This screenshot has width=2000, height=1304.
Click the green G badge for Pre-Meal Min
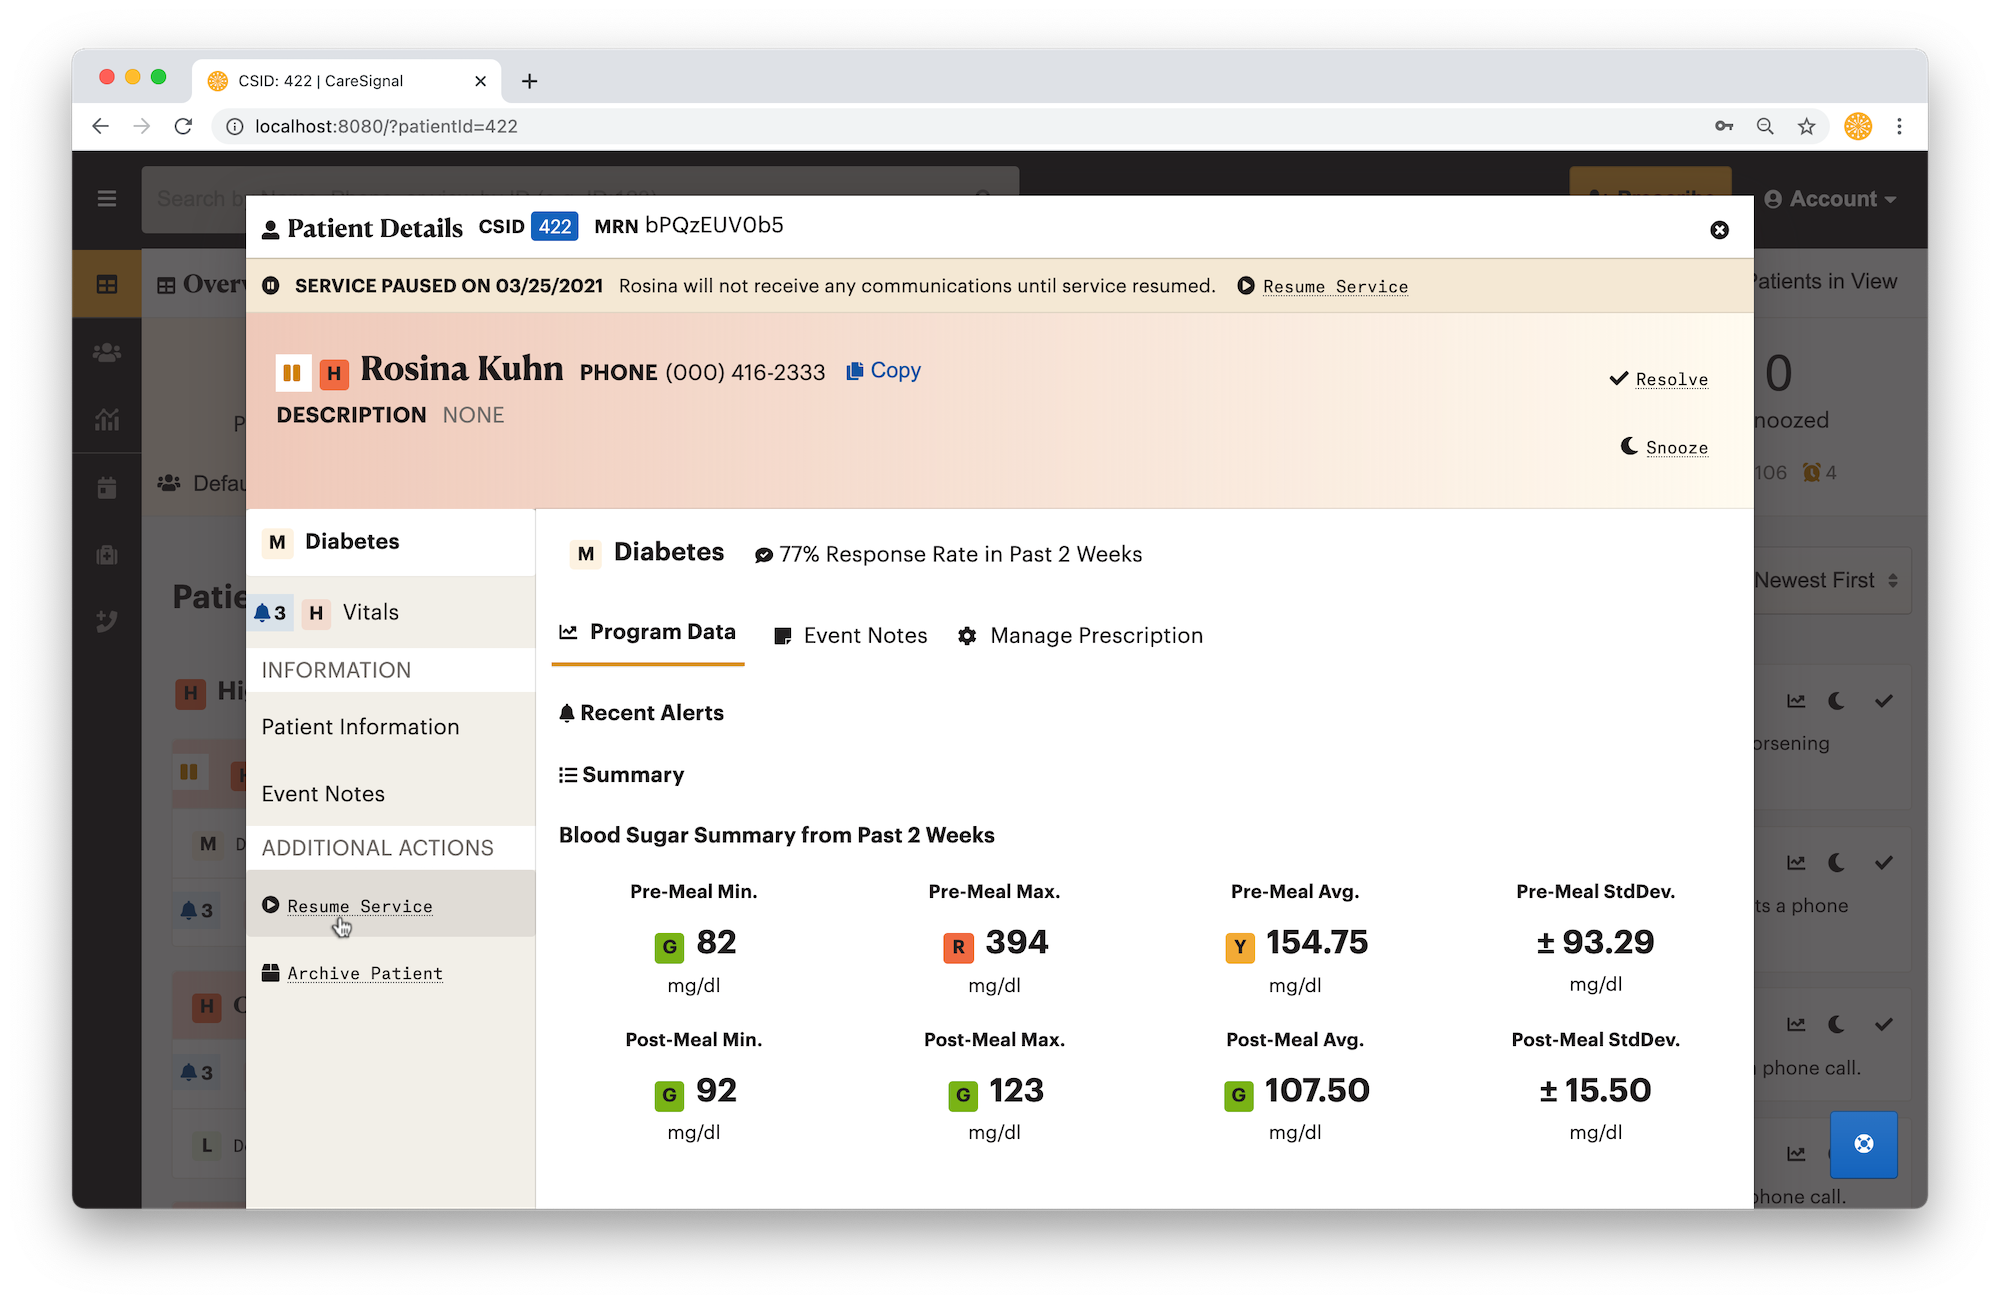669,947
